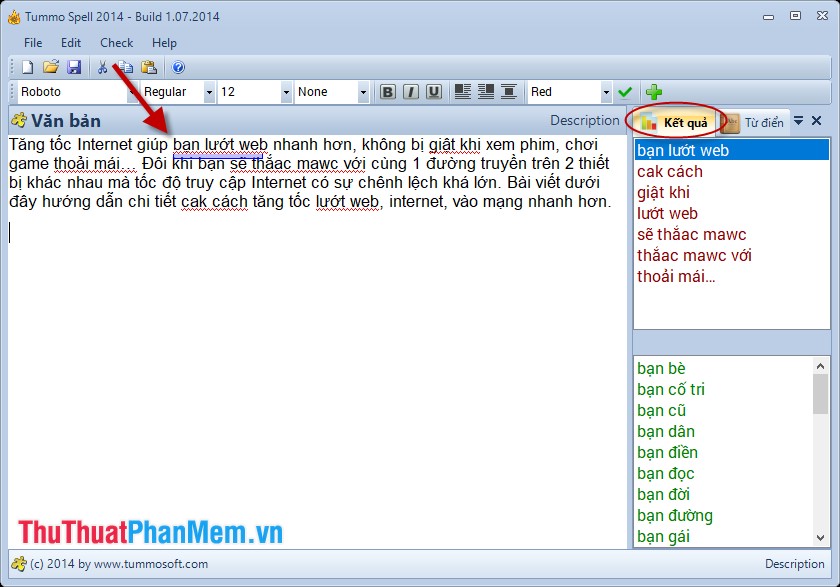Select 'bạn lướt web' in the results list
The height and width of the screenshot is (587, 840).
click(731, 150)
